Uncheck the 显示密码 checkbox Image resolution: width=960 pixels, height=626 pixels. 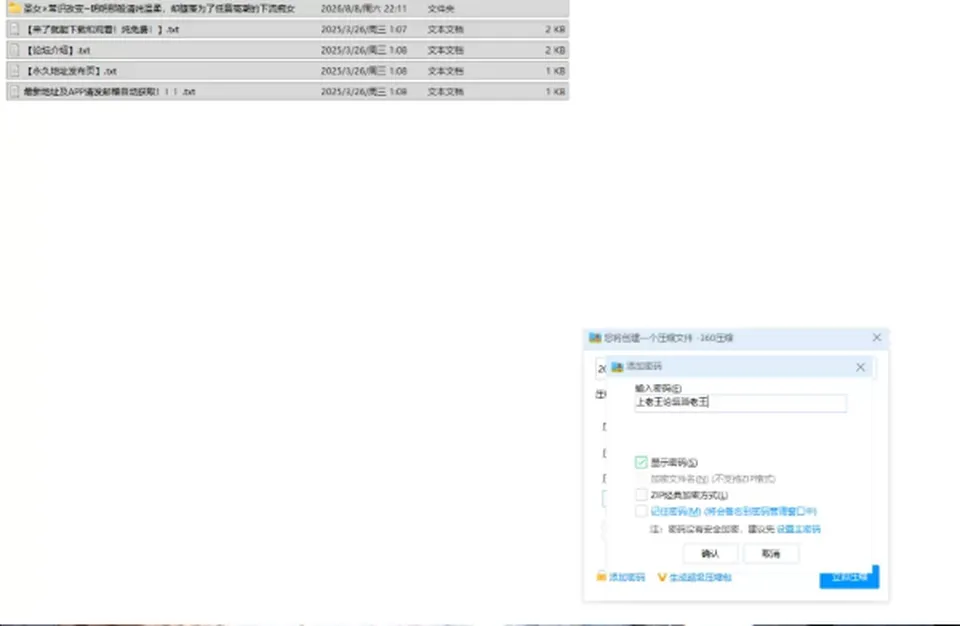tap(641, 462)
